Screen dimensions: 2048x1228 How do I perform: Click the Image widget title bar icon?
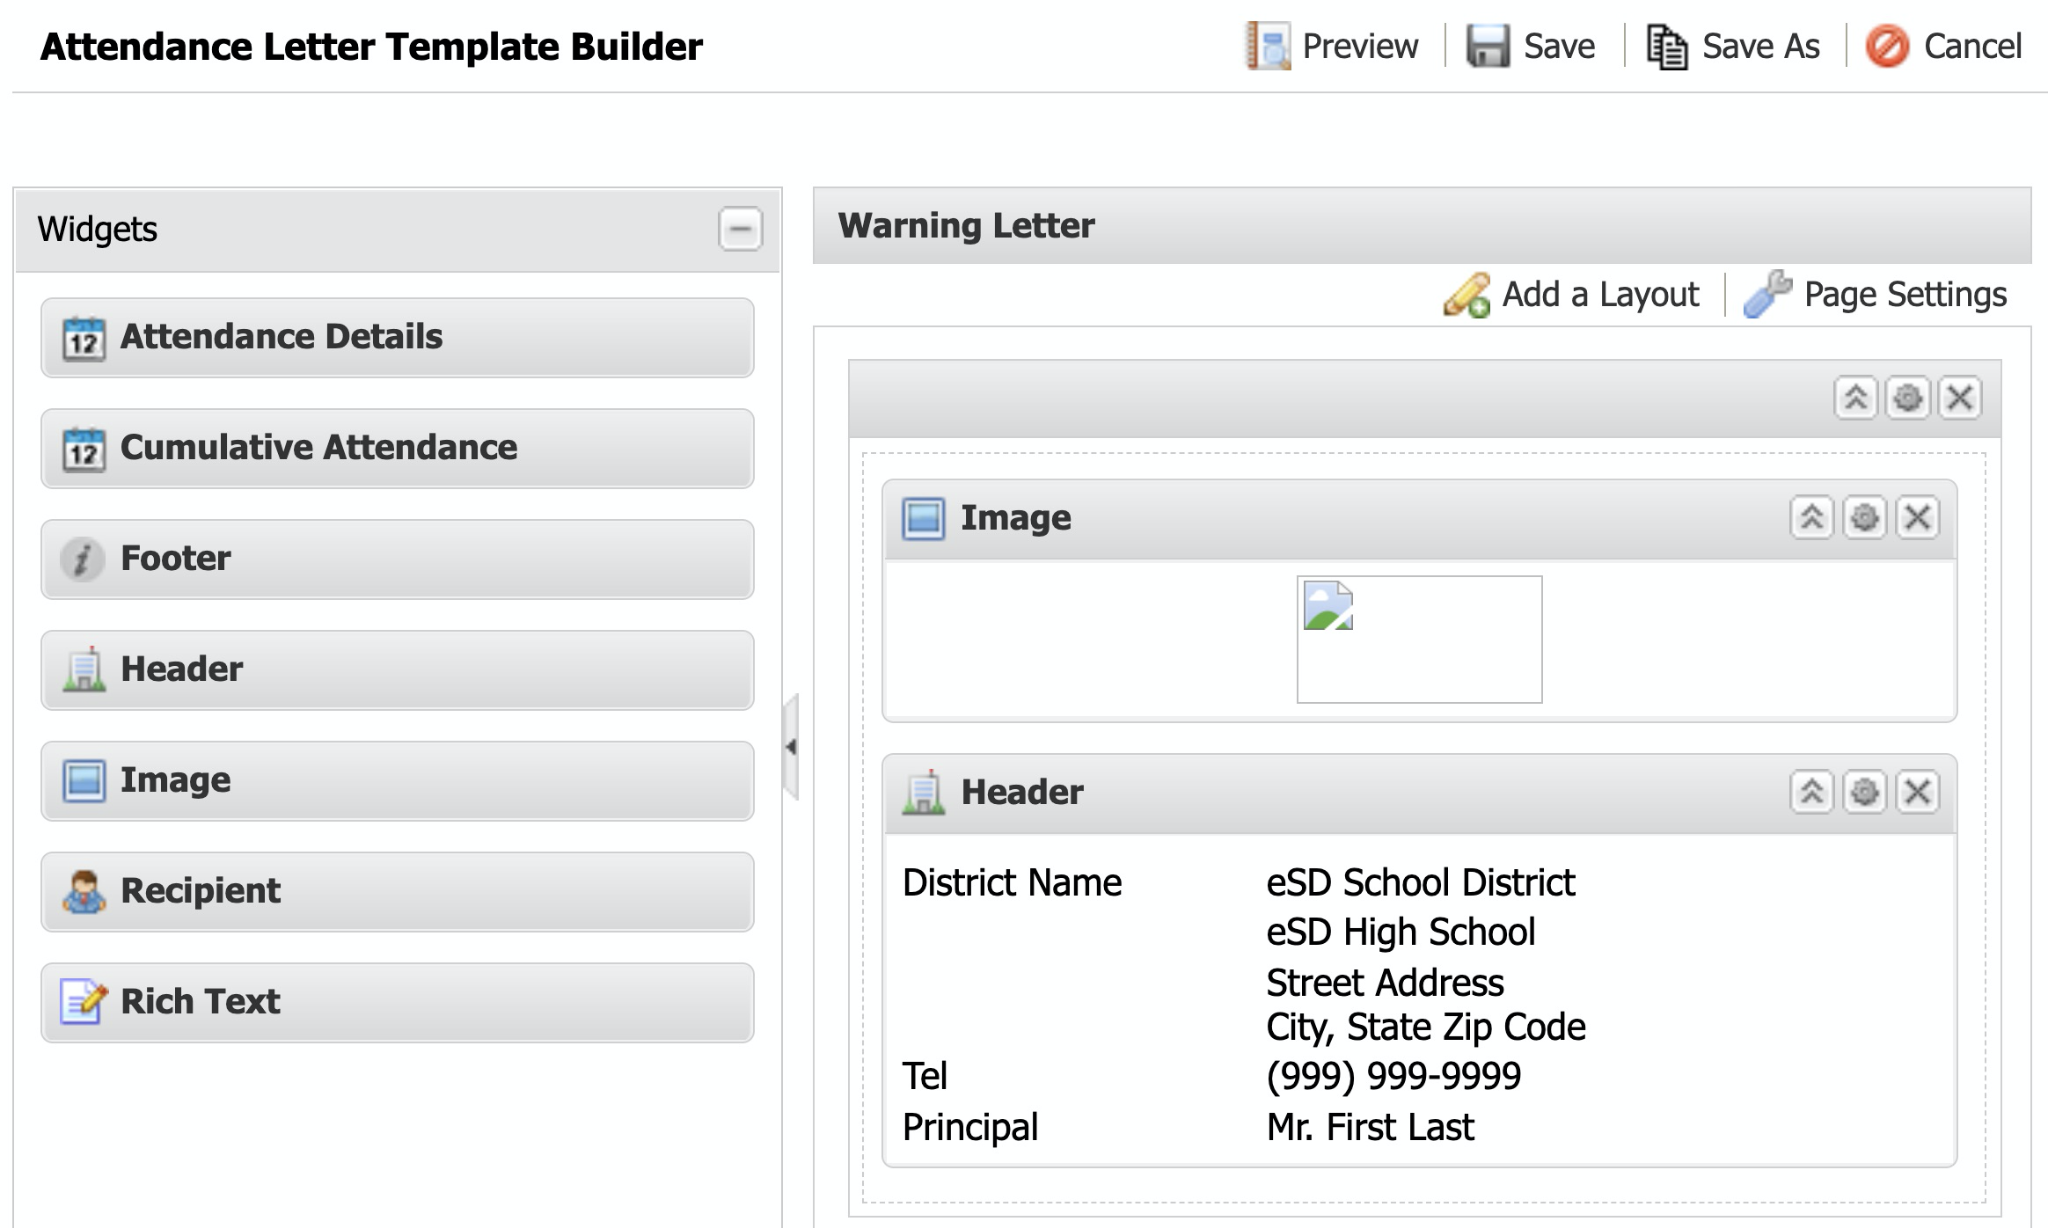(923, 519)
